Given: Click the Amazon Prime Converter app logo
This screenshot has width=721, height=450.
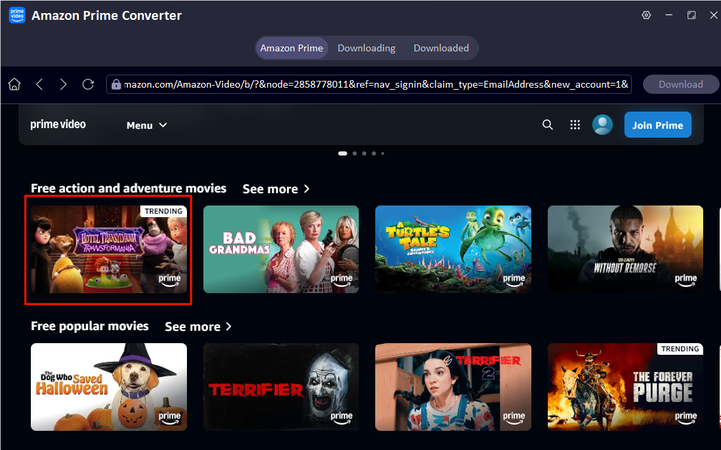Looking at the screenshot, I should coord(17,15).
